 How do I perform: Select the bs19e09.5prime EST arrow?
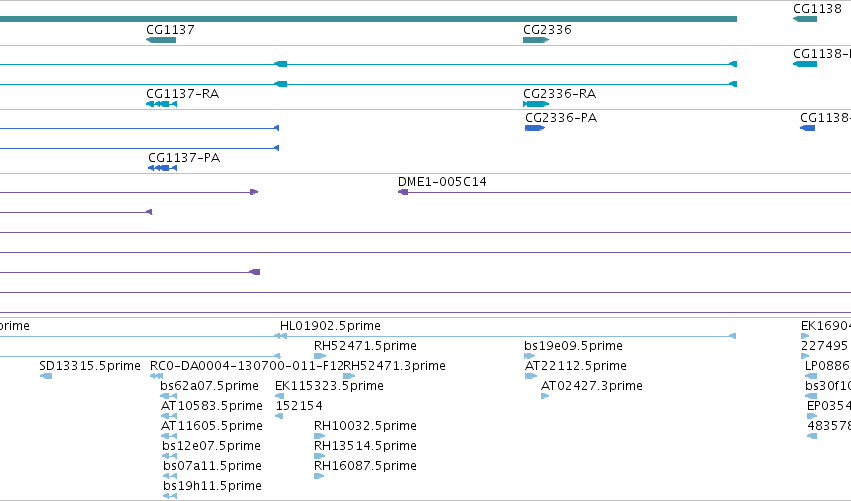click(530, 356)
